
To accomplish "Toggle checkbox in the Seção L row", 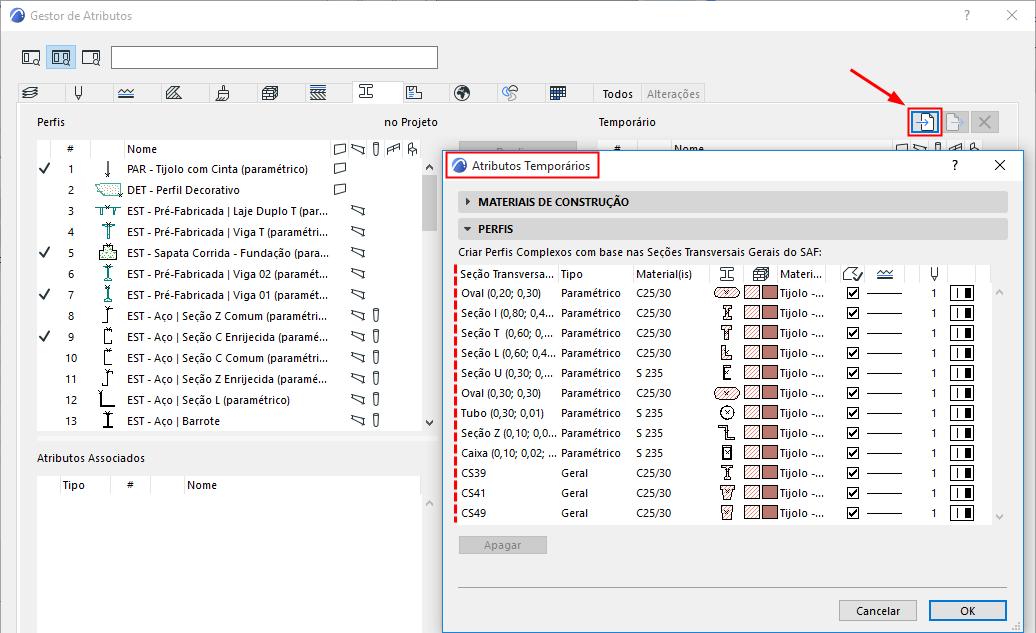I will coord(853,353).
